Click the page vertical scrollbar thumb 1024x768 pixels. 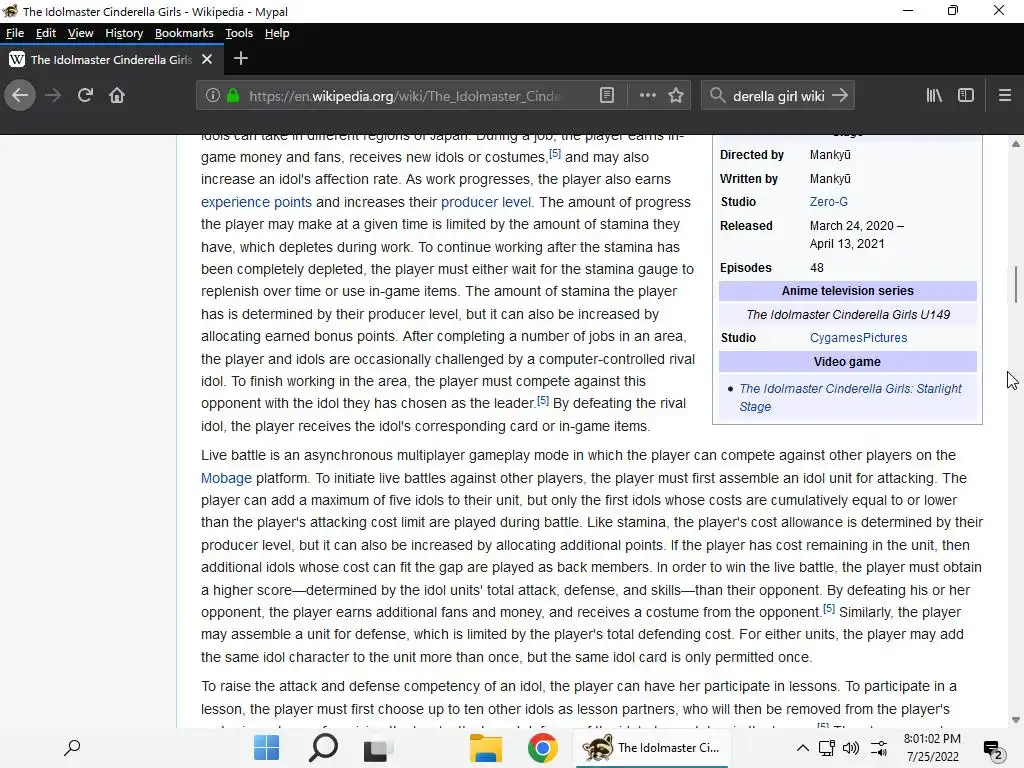click(1016, 285)
